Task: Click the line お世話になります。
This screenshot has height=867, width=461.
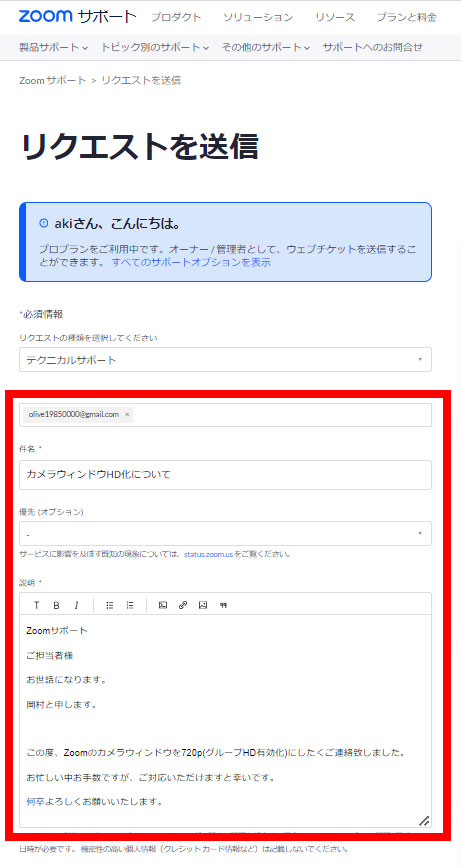Action: click(67, 680)
